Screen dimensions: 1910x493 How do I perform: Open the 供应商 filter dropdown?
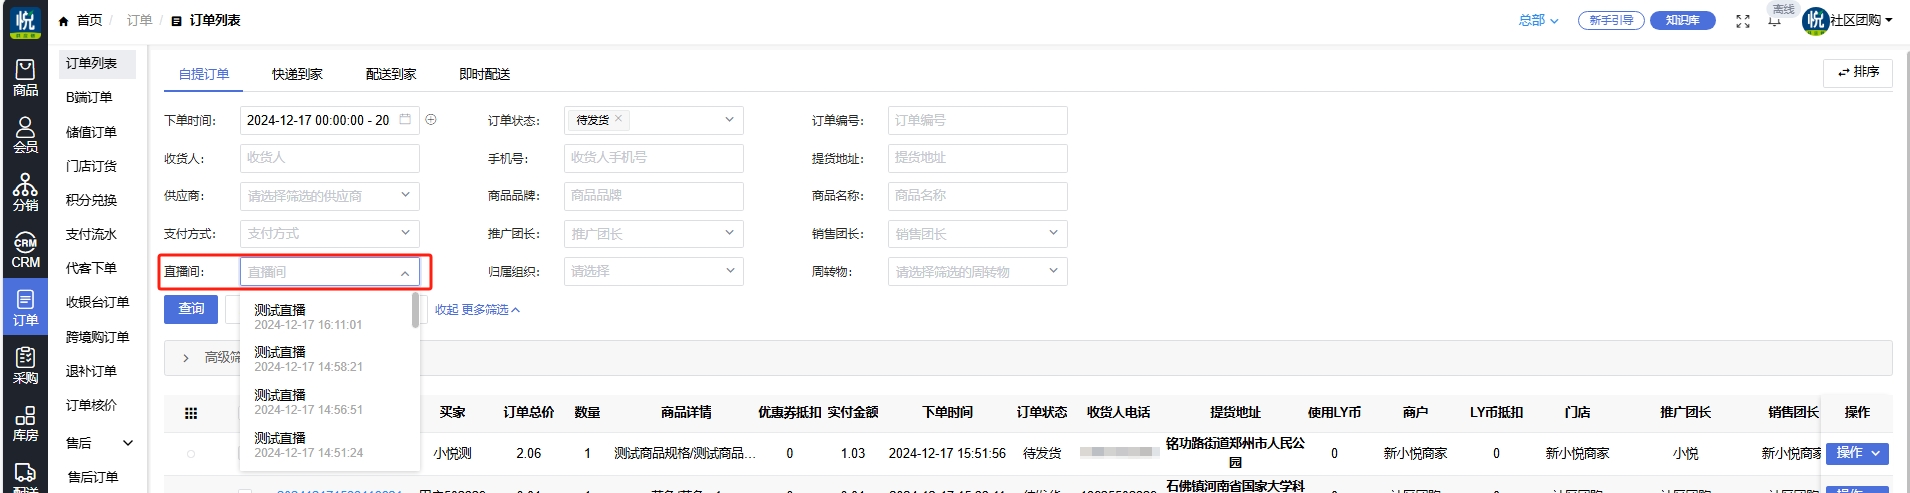tap(330, 196)
